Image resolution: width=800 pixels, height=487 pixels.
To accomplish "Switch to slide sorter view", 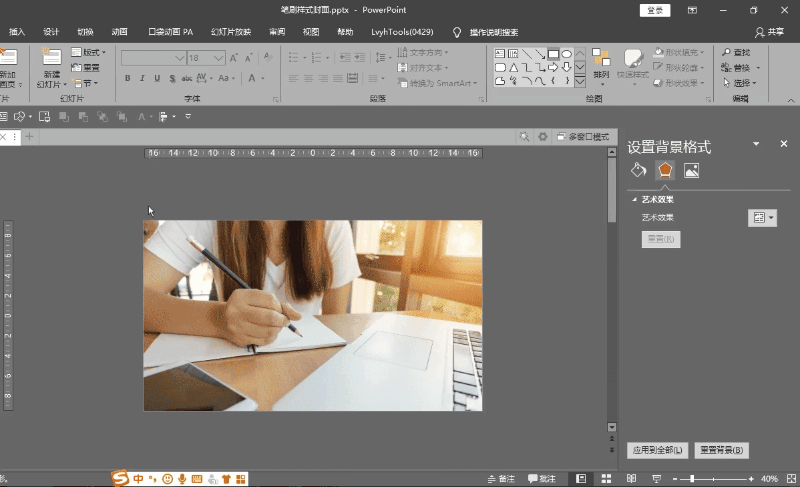I will pos(606,478).
